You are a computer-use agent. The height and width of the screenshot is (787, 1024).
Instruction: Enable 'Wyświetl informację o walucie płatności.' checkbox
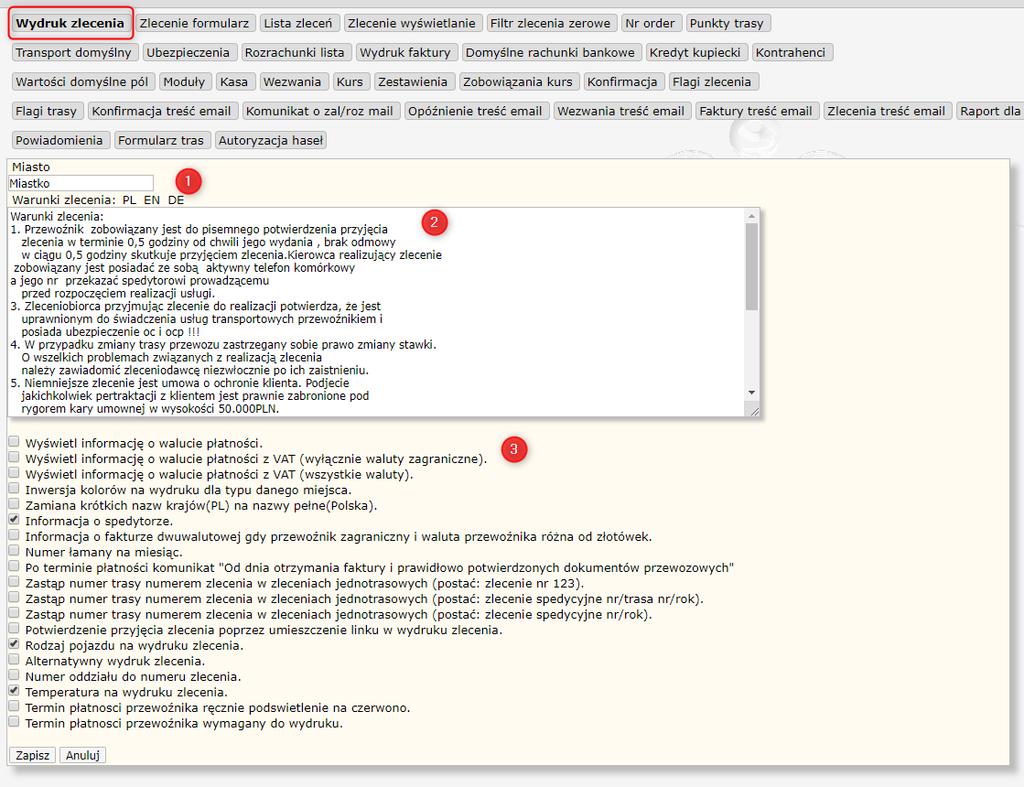[14, 442]
